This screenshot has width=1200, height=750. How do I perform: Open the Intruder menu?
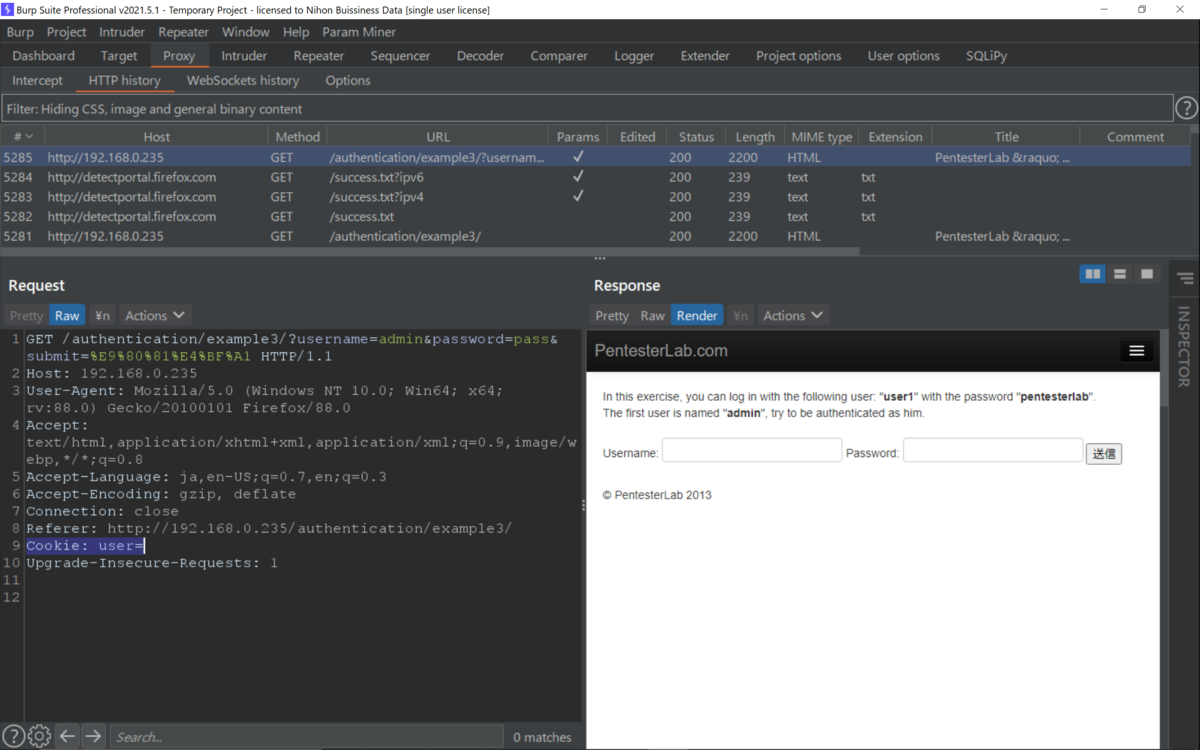coord(122,32)
